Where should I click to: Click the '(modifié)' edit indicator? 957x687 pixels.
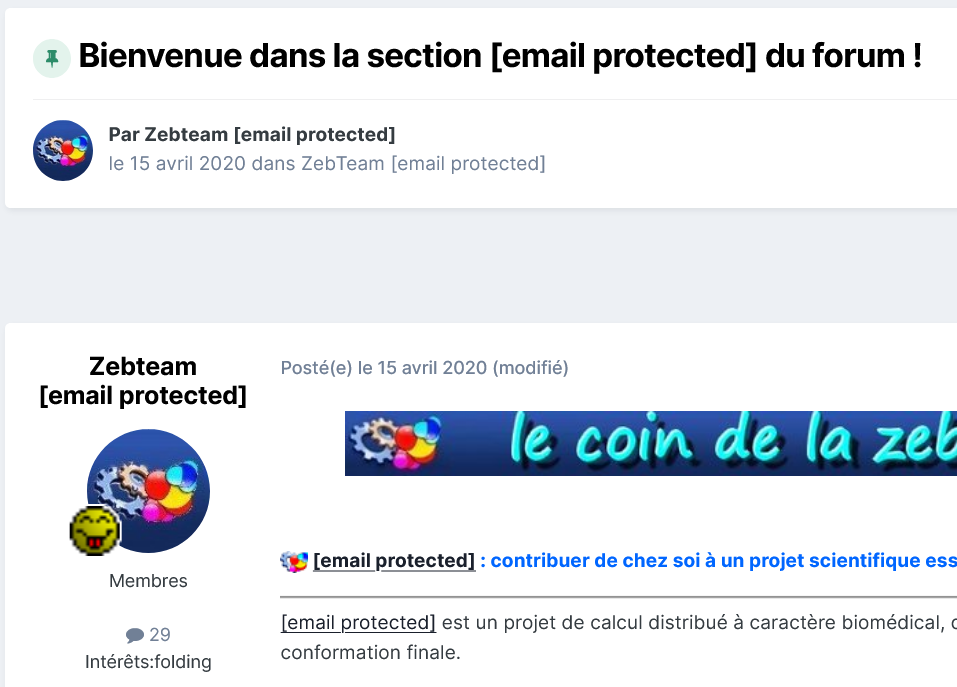coord(530,368)
